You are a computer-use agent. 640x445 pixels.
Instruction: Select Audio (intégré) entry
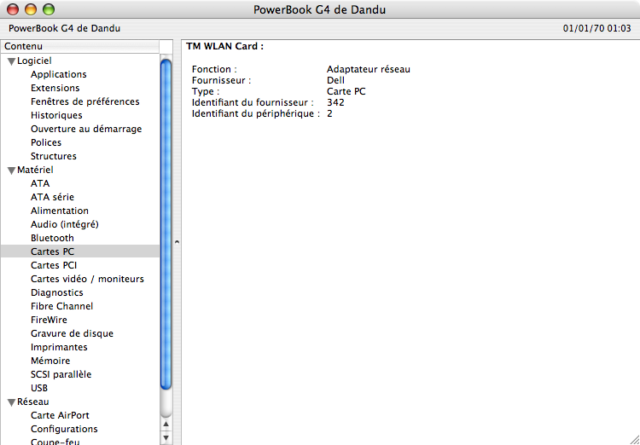(64, 225)
